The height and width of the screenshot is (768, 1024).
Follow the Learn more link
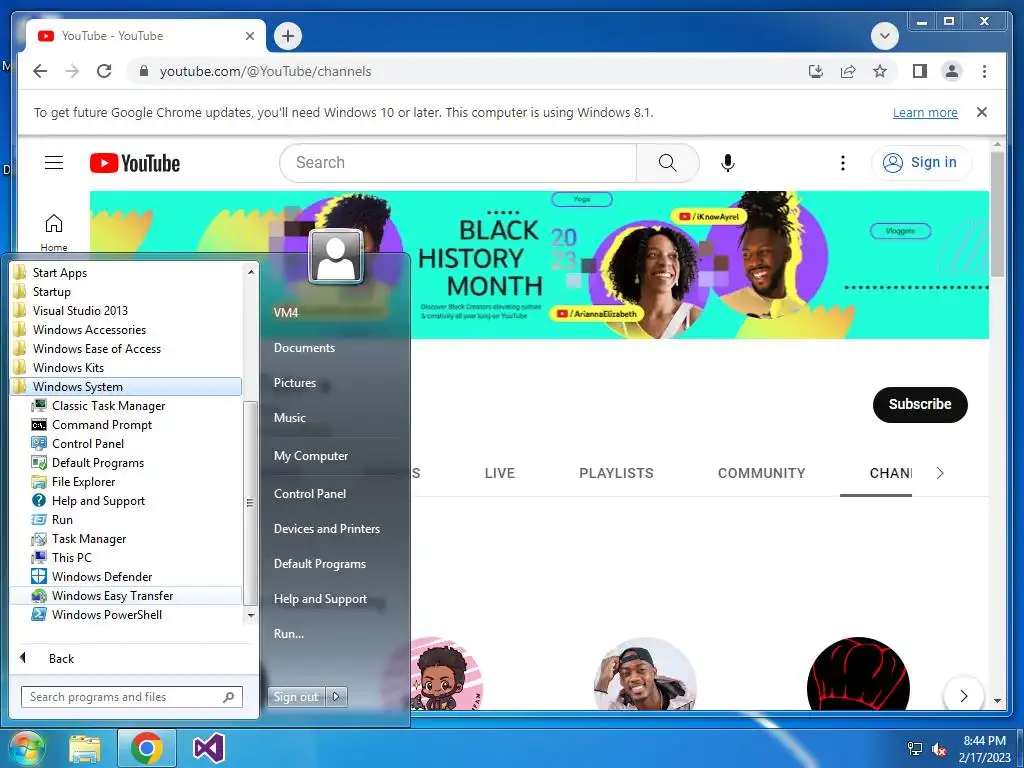(925, 113)
